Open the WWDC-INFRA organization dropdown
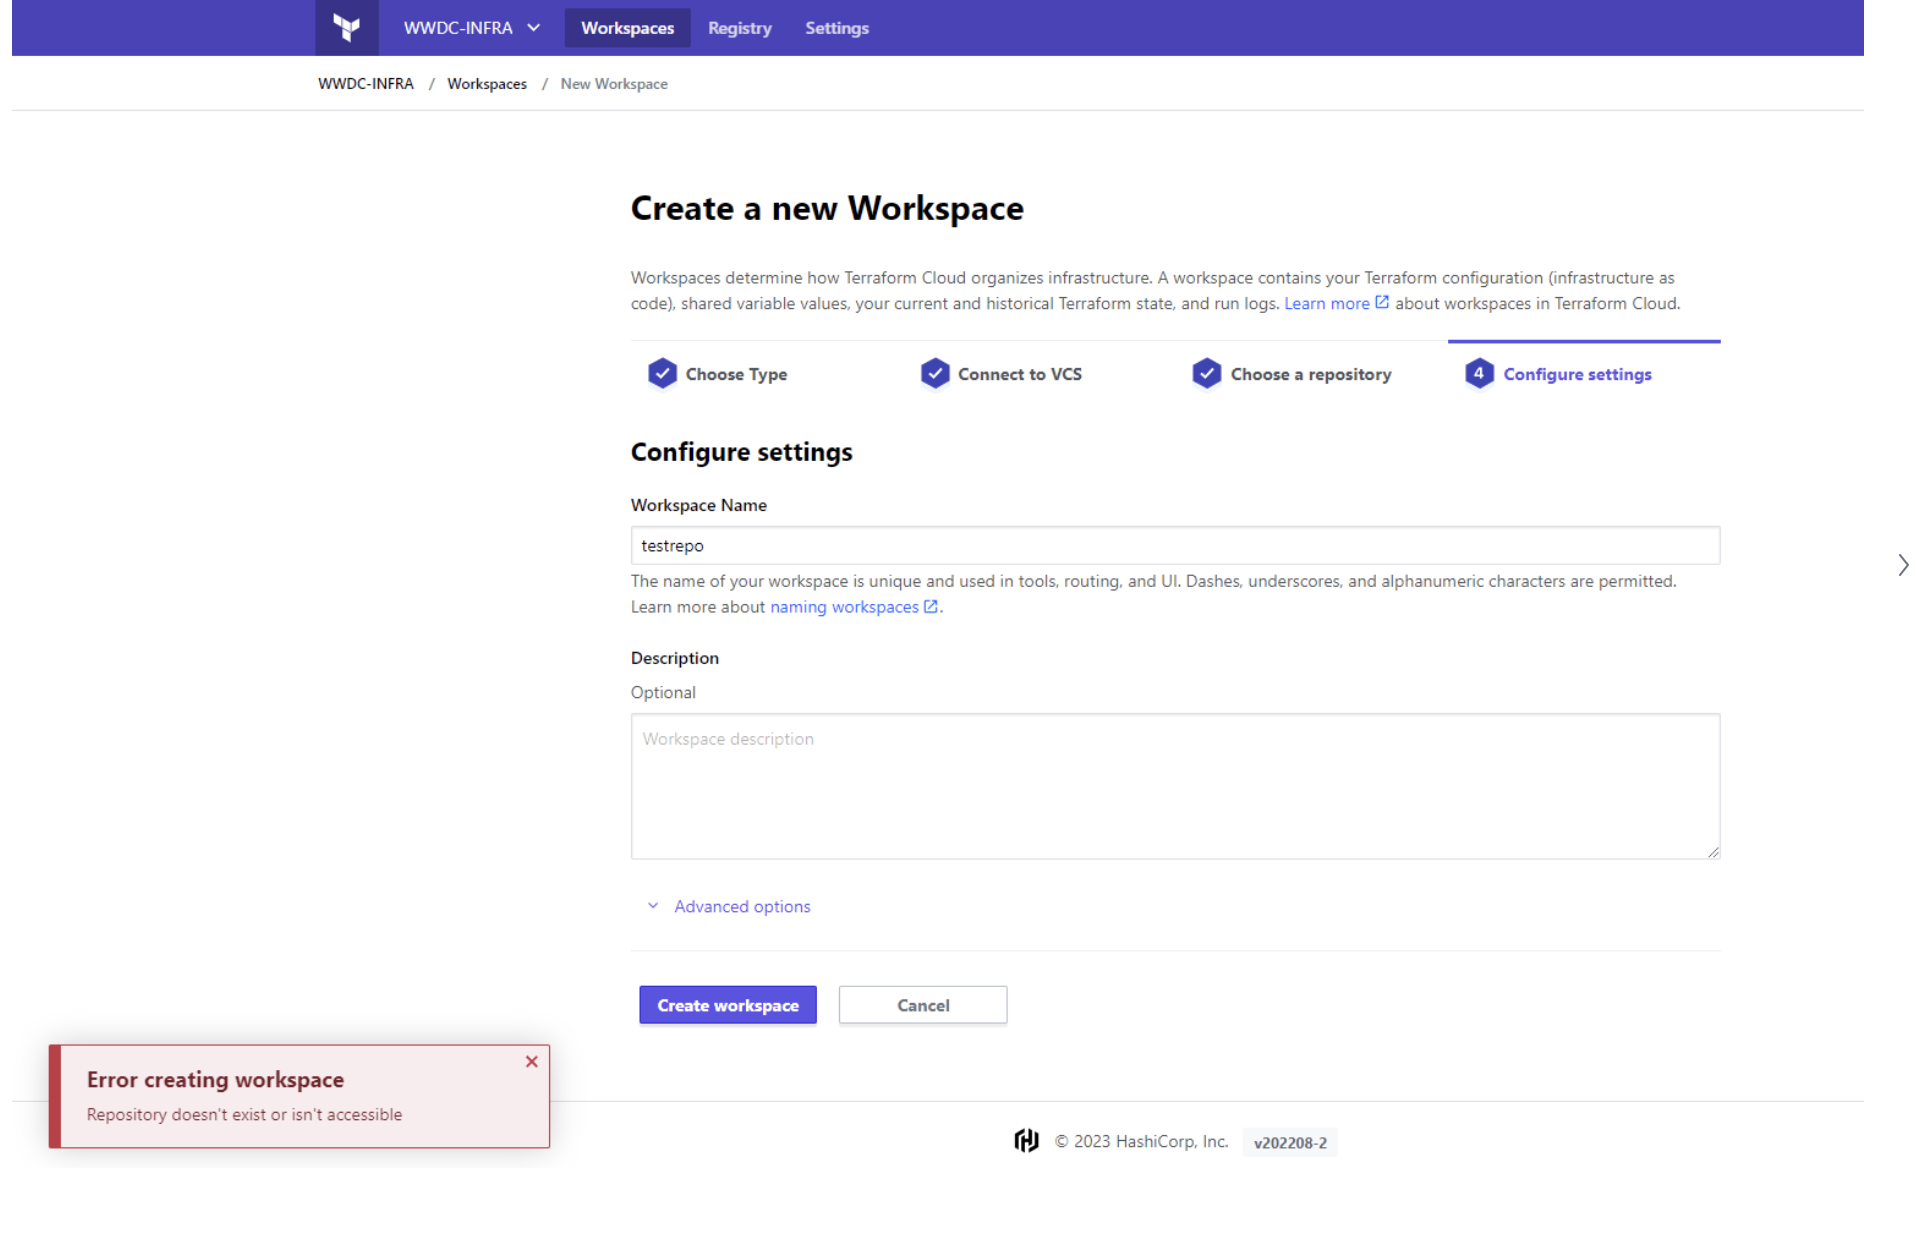Screen dimensions: 1916x1240 coord(471,28)
